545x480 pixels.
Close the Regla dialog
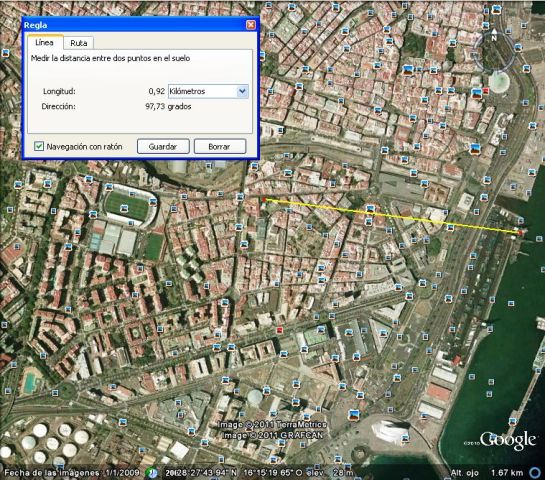pos(251,25)
